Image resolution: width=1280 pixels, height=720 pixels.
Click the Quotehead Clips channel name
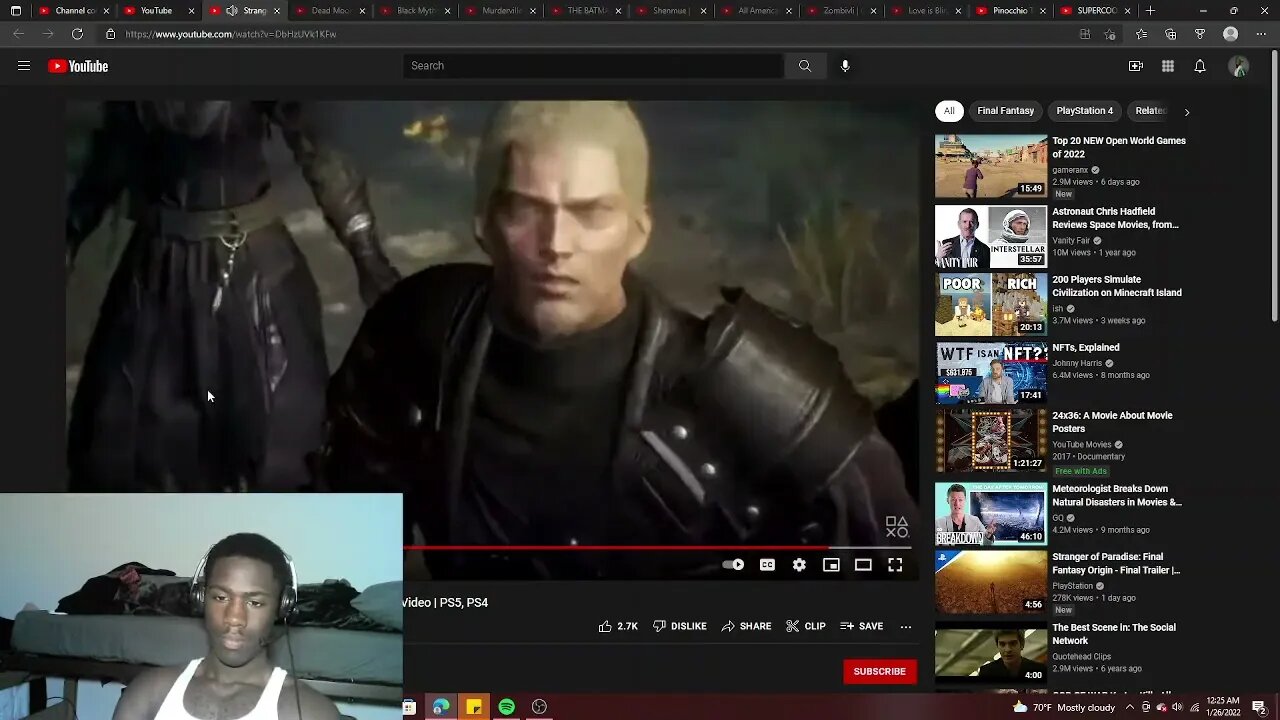(x=1082, y=657)
